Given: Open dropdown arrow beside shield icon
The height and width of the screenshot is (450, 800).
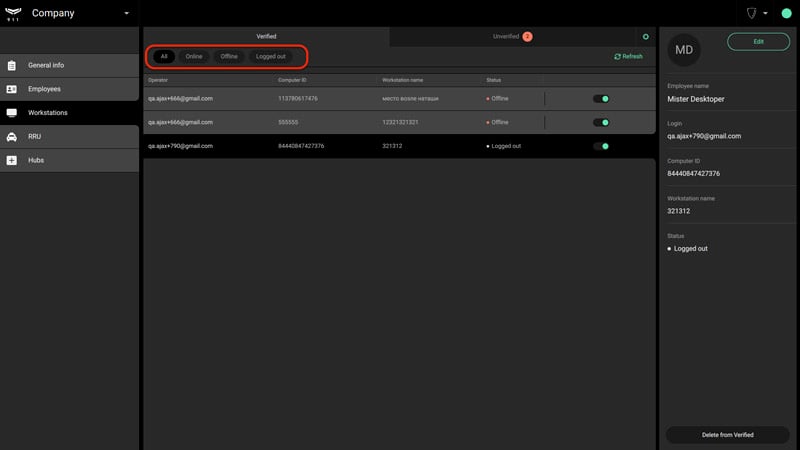Looking at the screenshot, I should [x=765, y=13].
